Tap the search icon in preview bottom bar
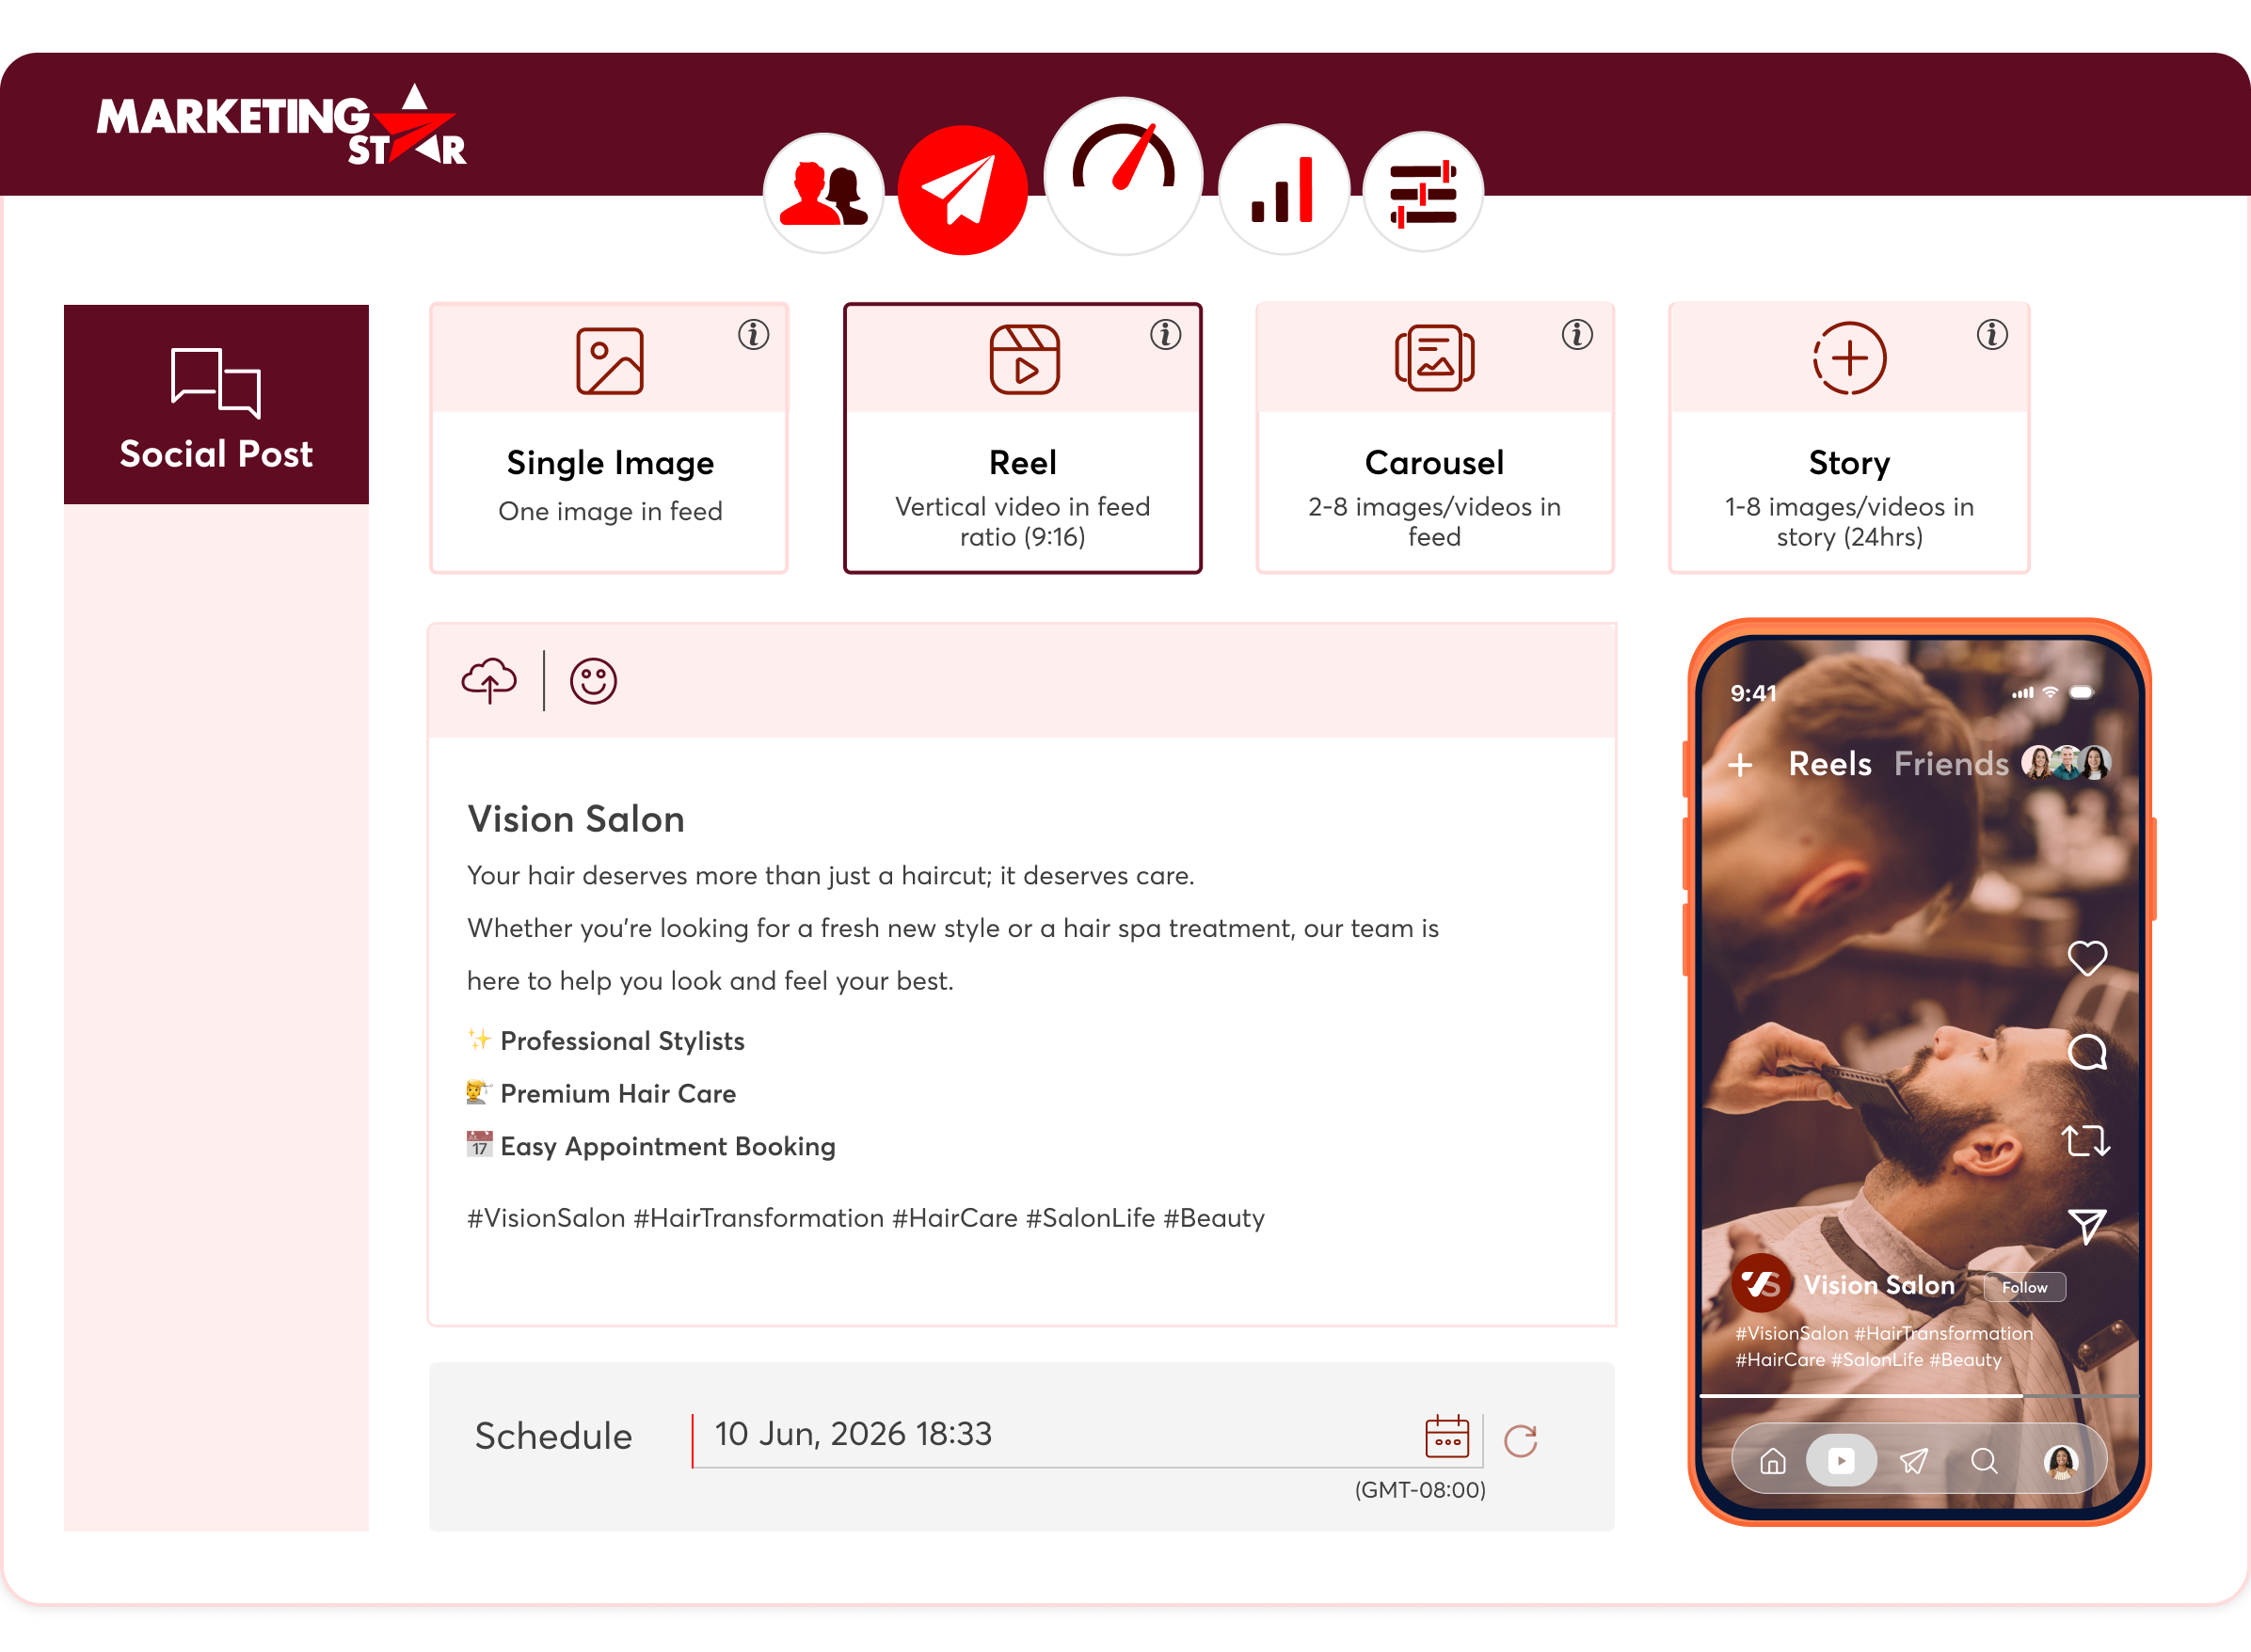The height and width of the screenshot is (1652, 2251). pyautogui.click(x=1985, y=1462)
